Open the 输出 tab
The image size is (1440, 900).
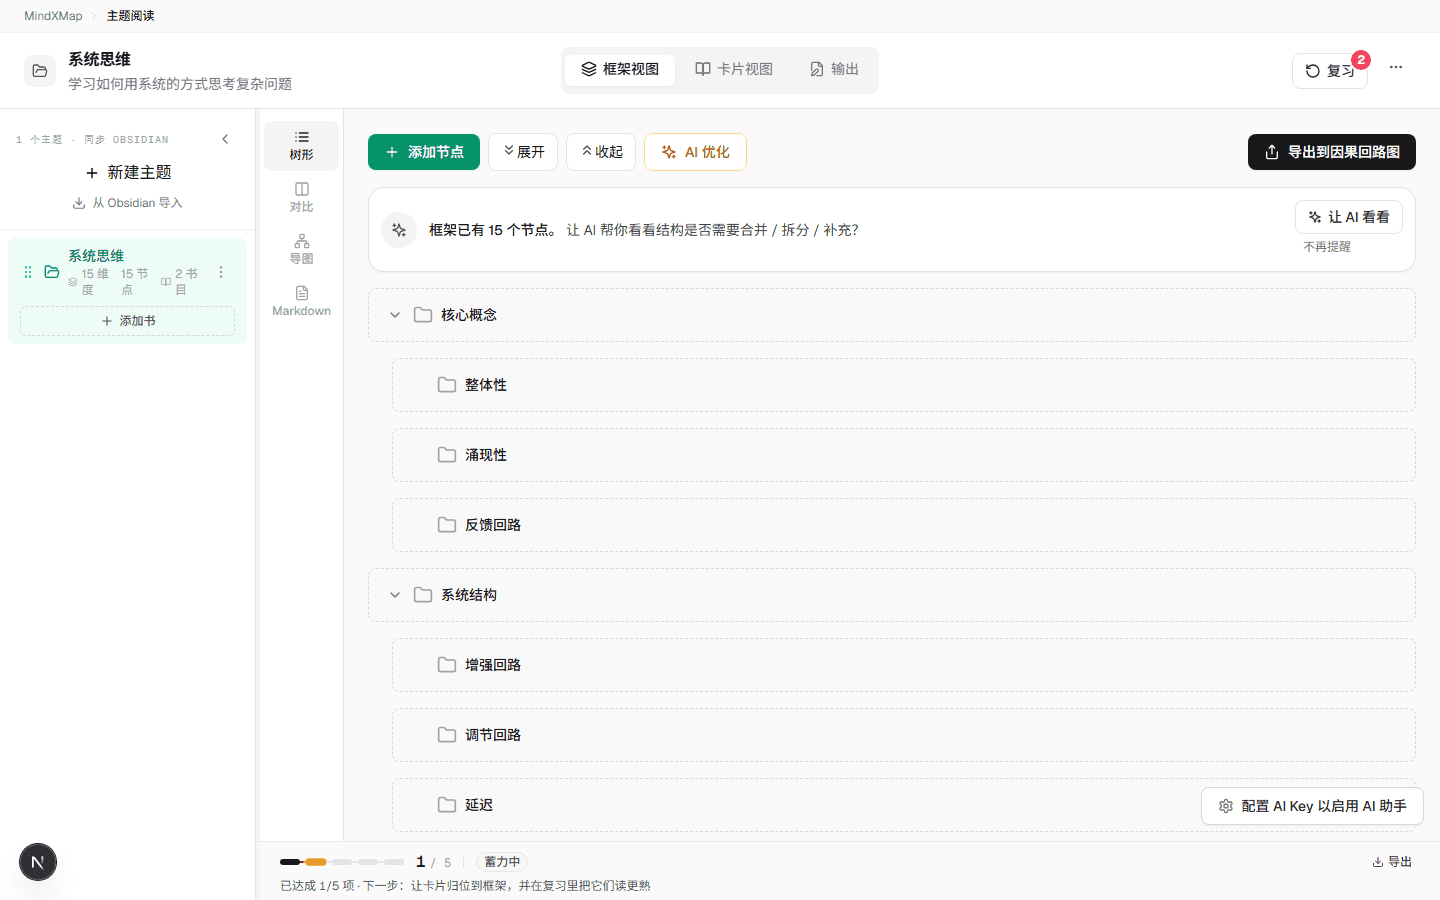[x=834, y=69]
